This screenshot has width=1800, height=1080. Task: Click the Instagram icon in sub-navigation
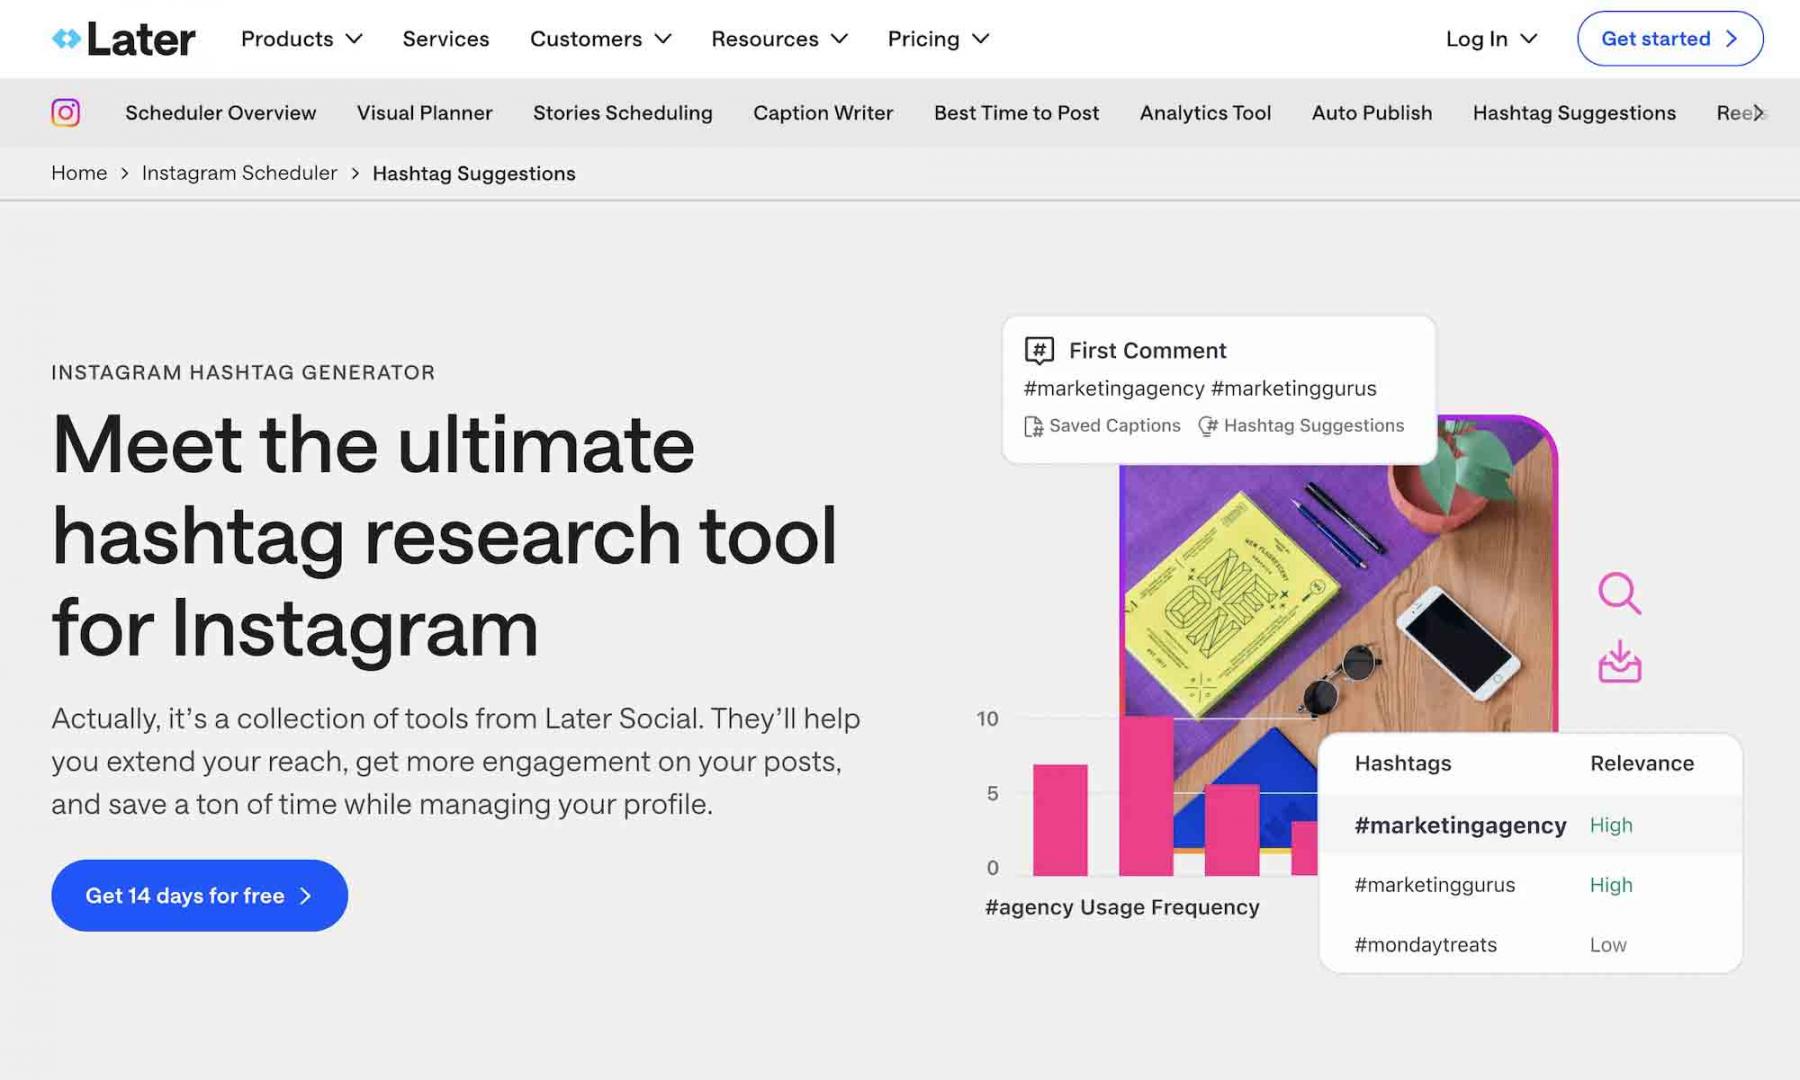66,112
